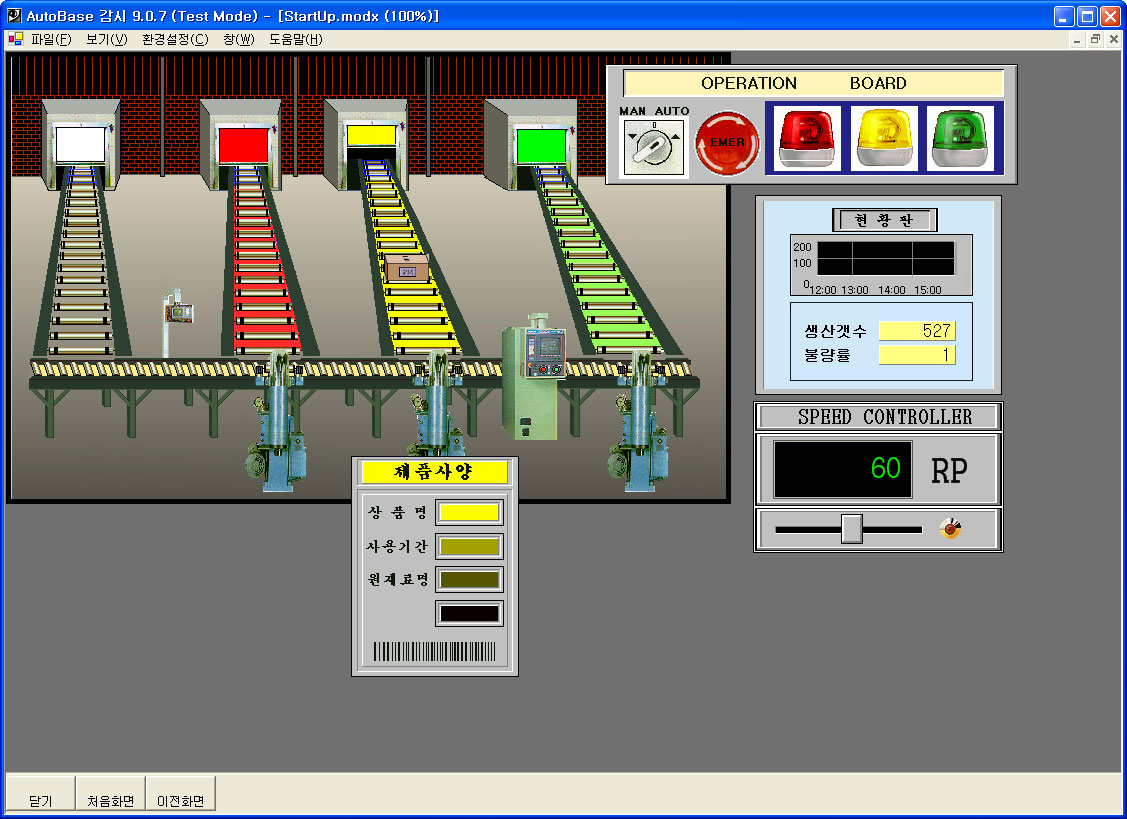This screenshot has height=819, width=1127.
Task: Click the cardboard box on yellow conveyor
Action: pyautogui.click(x=407, y=267)
